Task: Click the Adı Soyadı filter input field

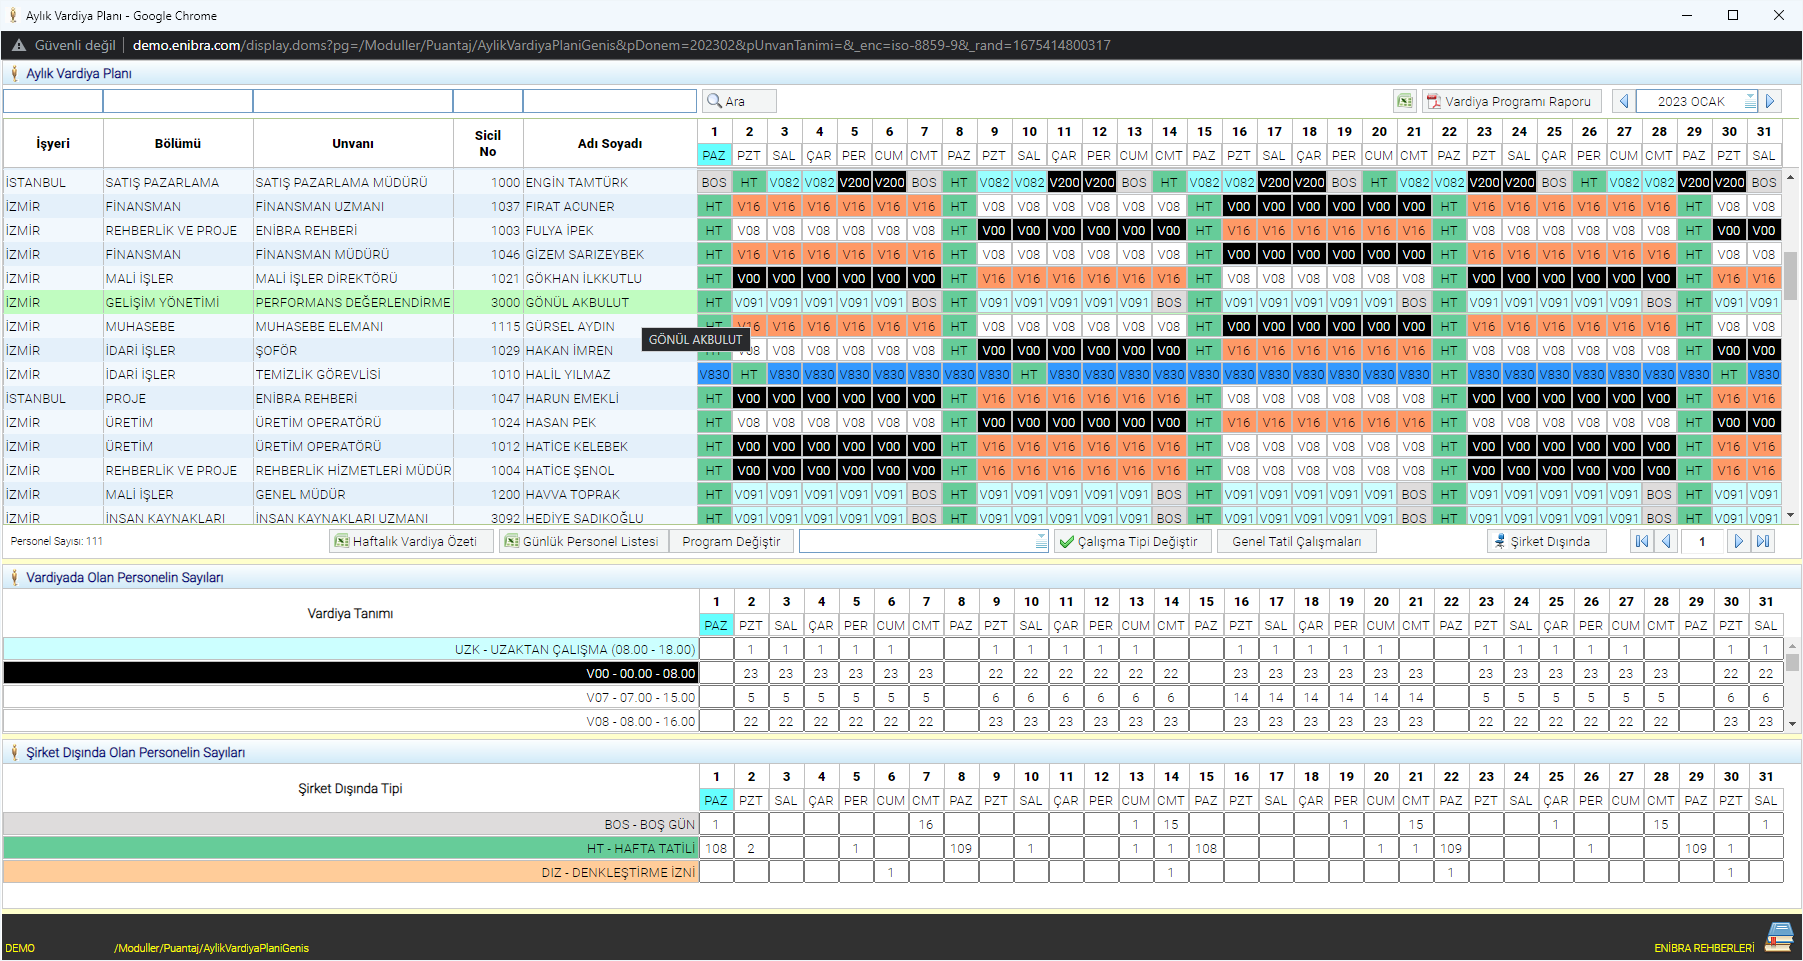Action: point(609,101)
